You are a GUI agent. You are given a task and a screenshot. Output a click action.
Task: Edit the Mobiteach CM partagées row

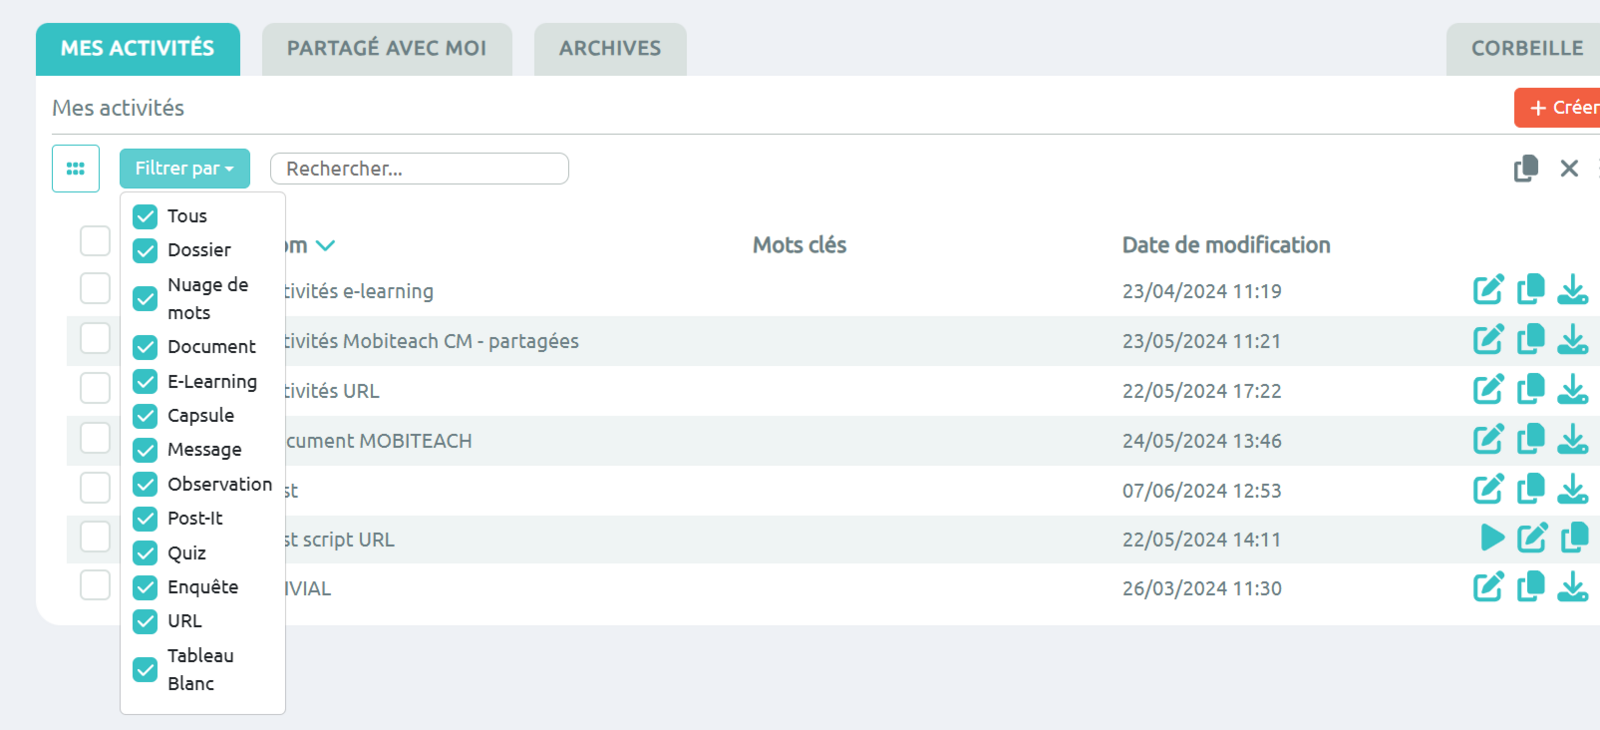coord(1488,340)
